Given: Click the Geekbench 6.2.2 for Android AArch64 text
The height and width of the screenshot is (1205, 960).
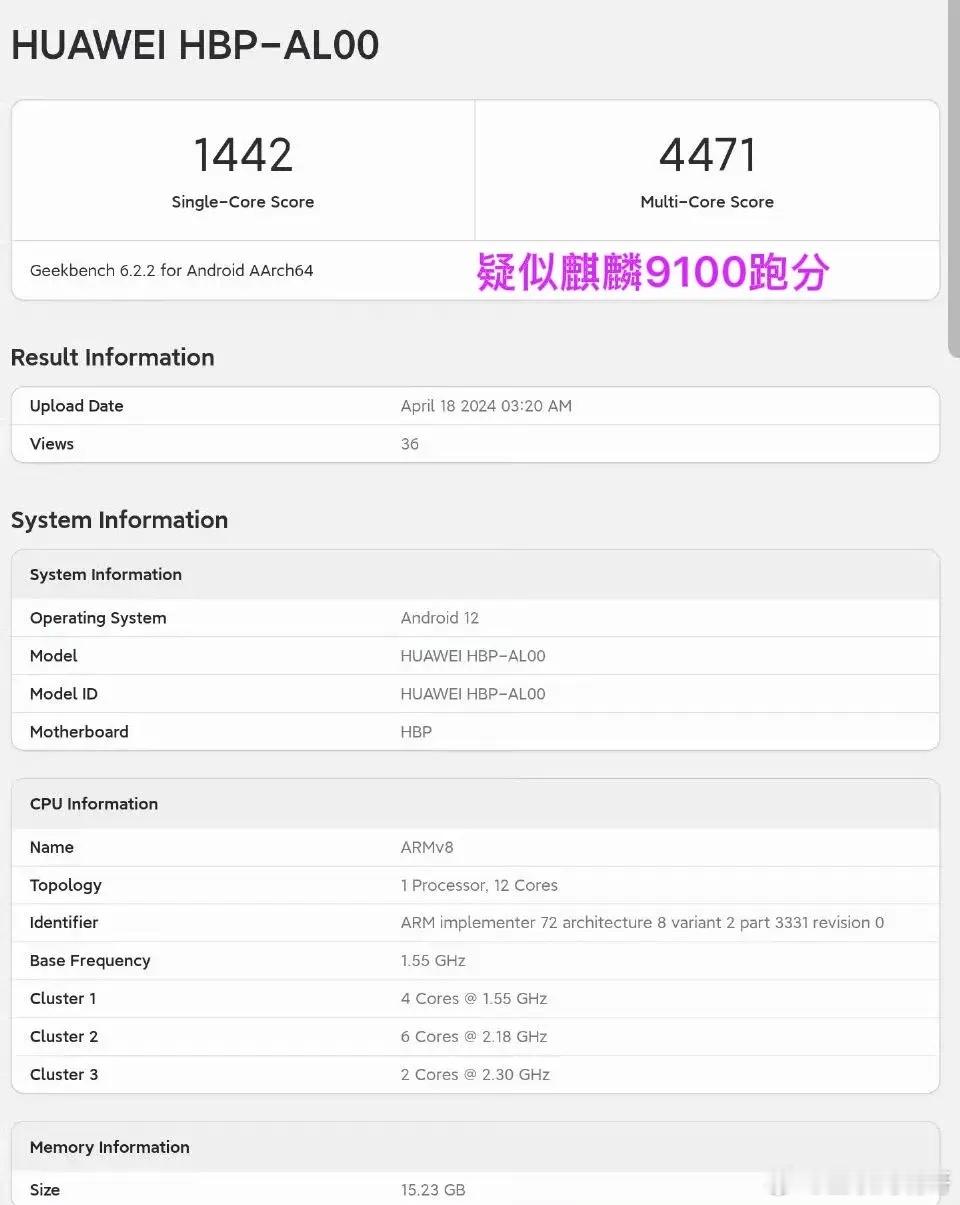Looking at the screenshot, I should tap(172, 270).
